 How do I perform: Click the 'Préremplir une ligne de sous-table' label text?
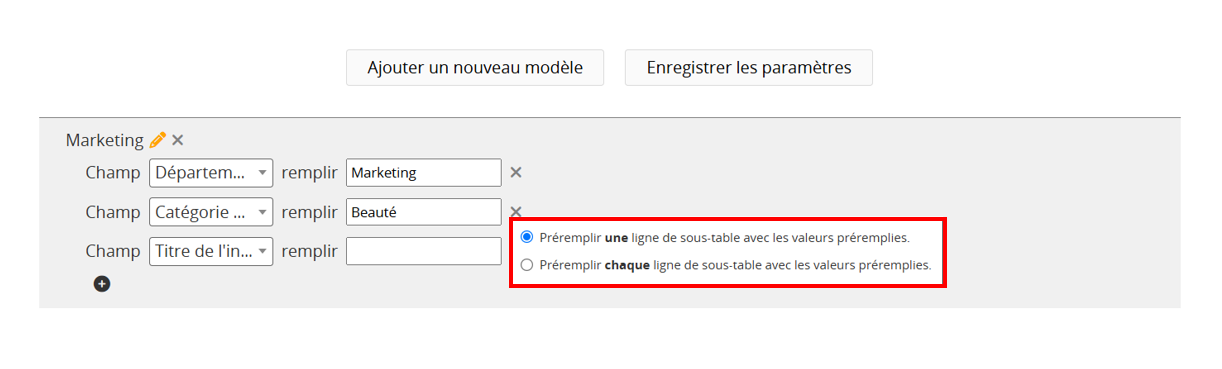pos(724,238)
